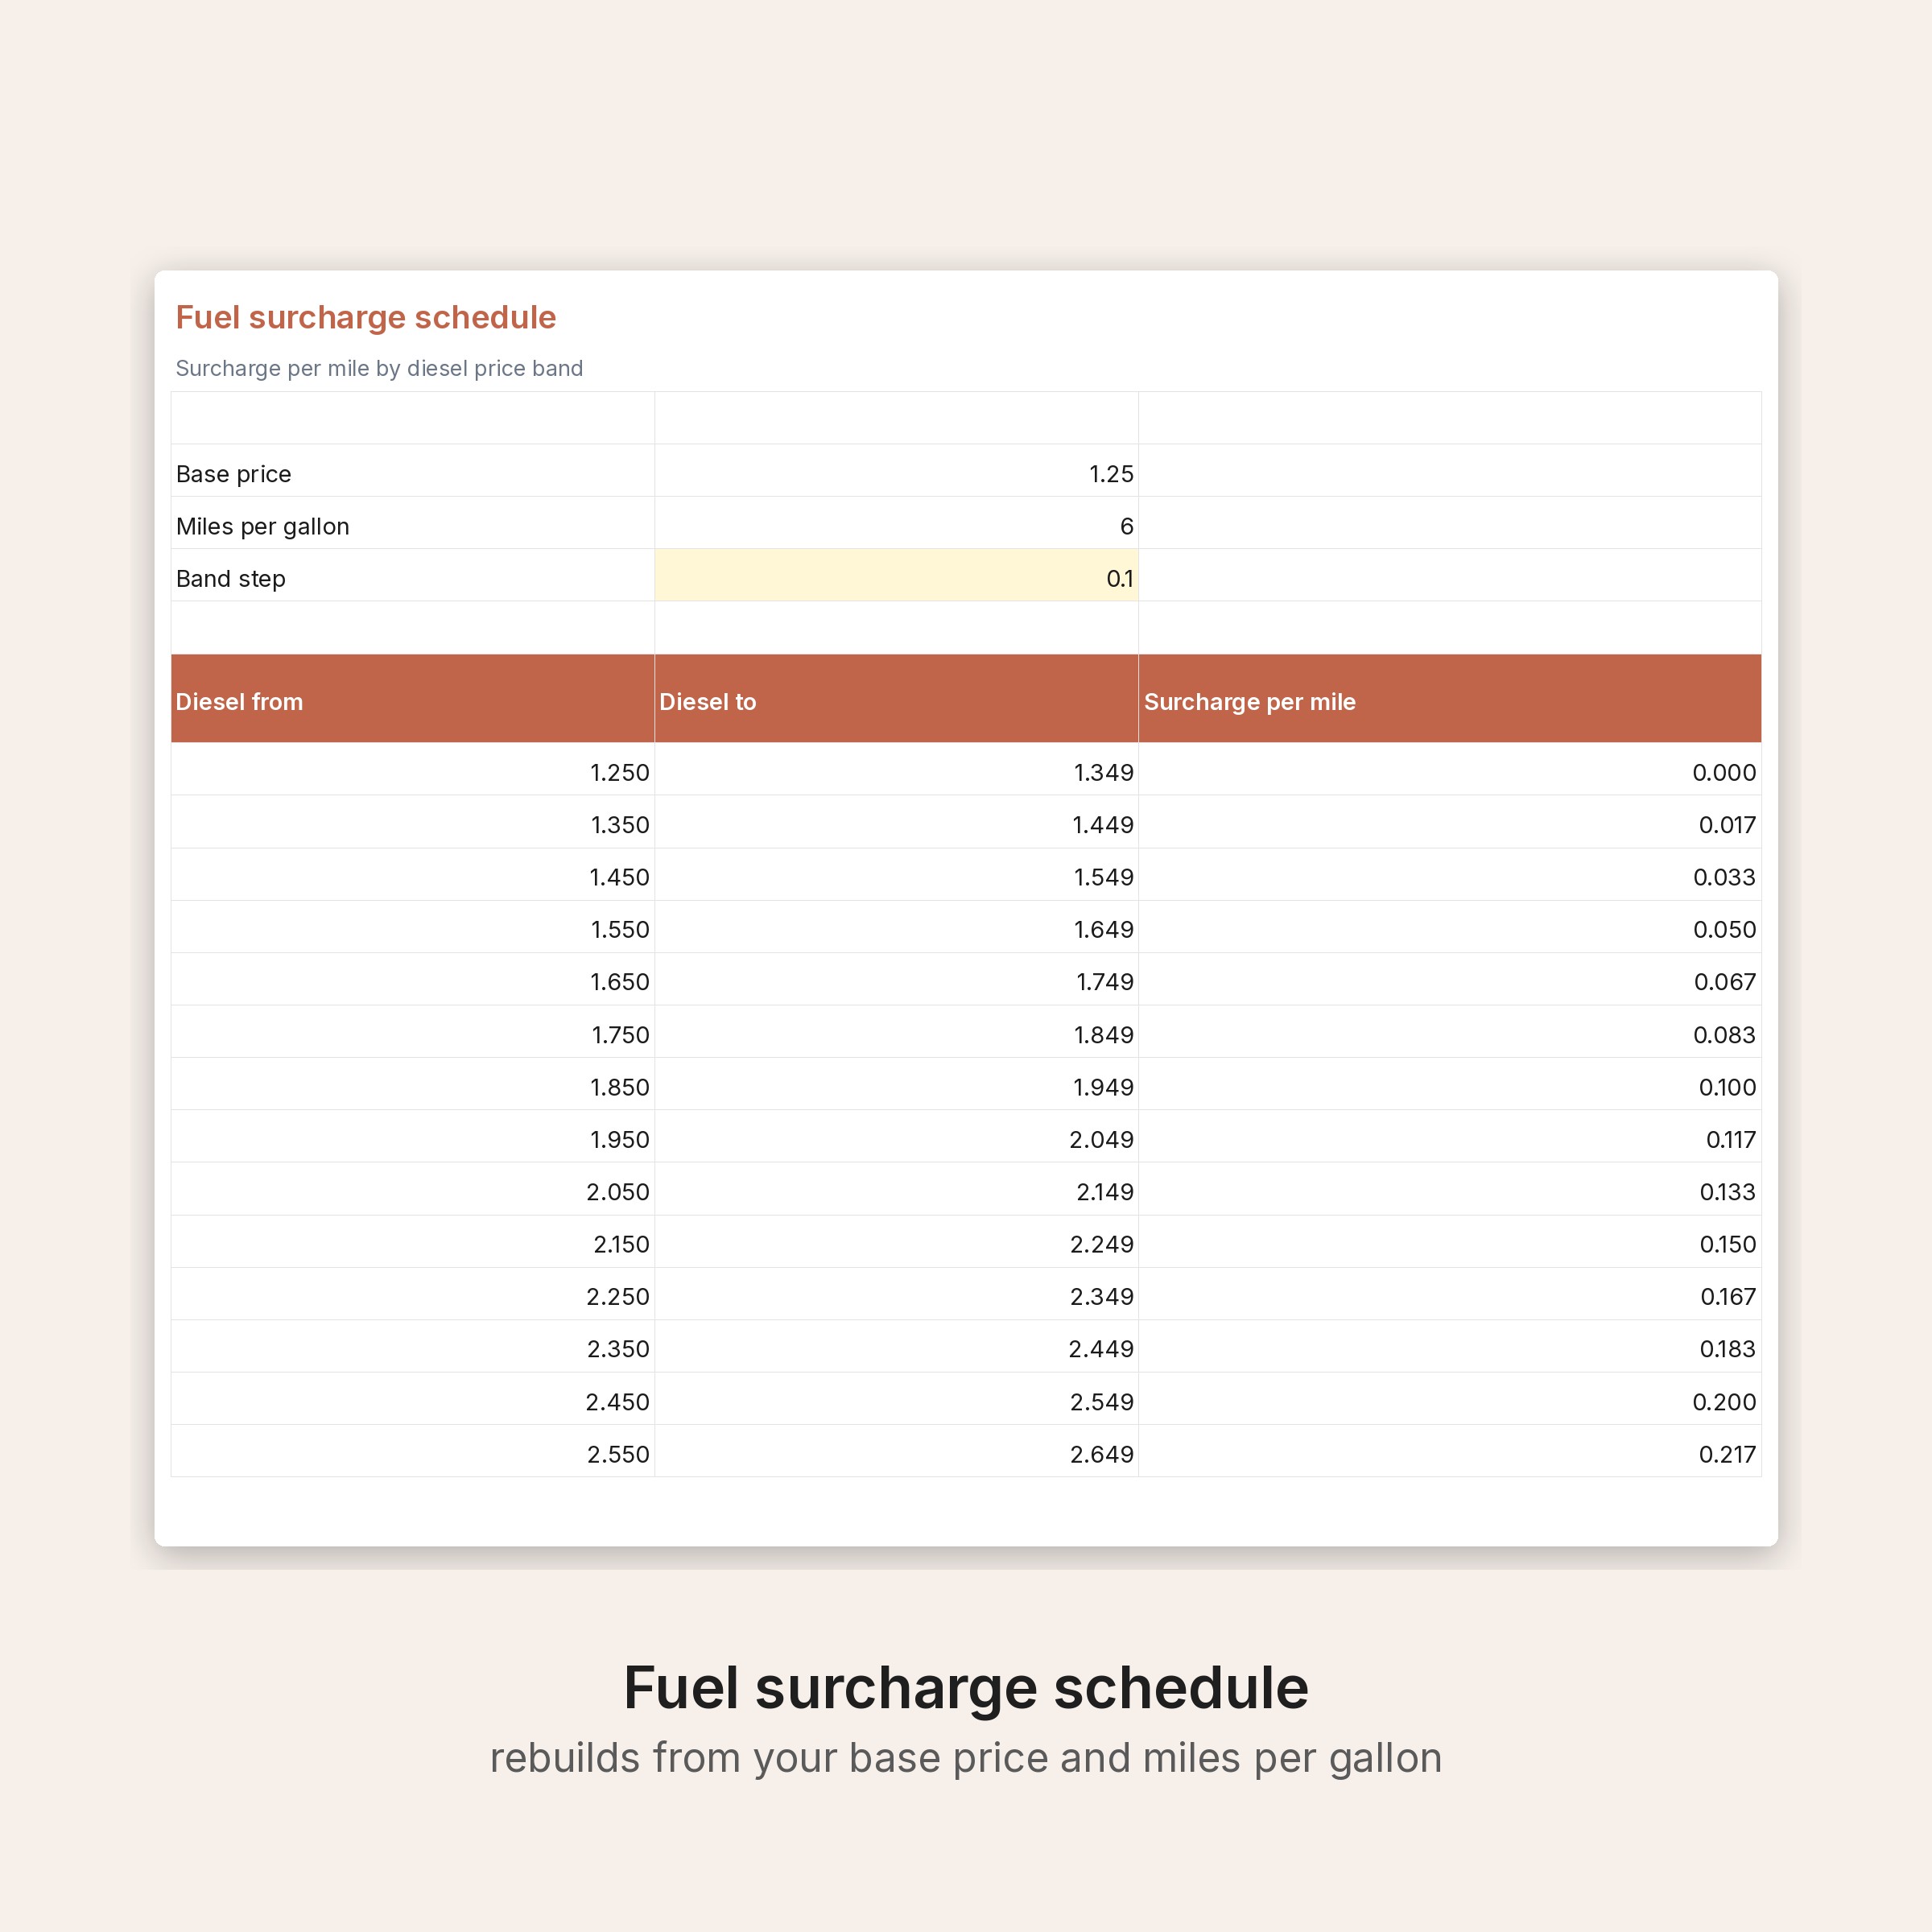The width and height of the screenshot is (1932, 1932).
Task: Click the subtitle 'Surcharge per mile by diesel price band'
Action: 379,368
